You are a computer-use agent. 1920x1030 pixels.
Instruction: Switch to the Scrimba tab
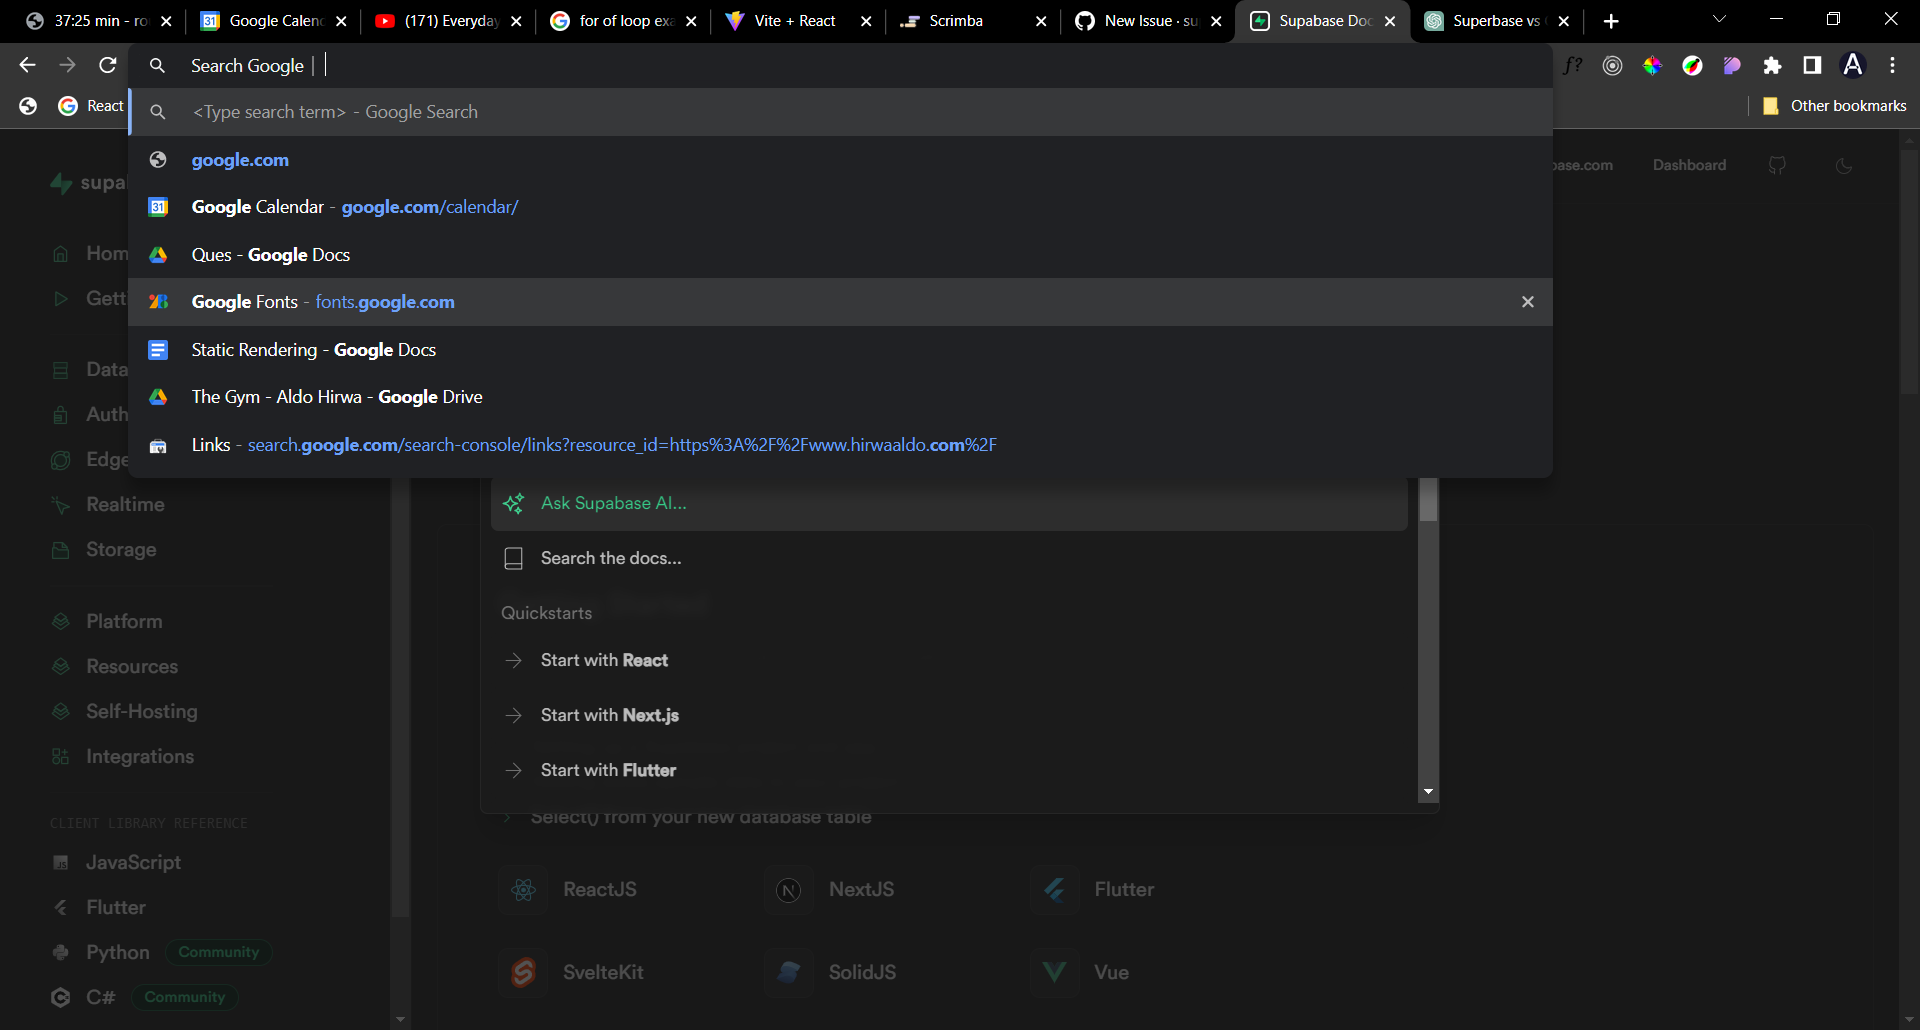pos(955,20)
